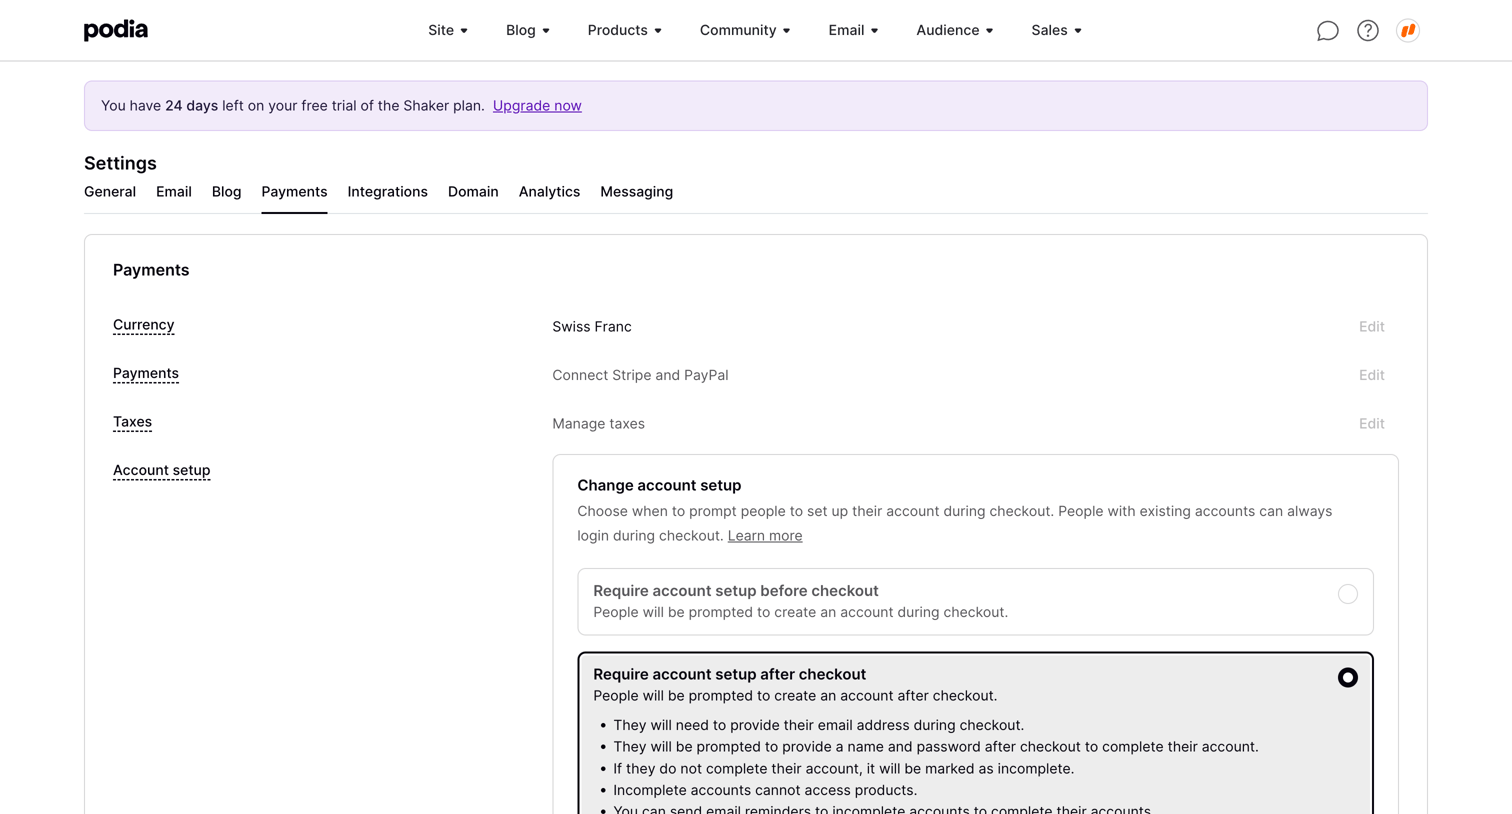This screenshot has height=814, width=1512.
Task: Switch to the Domain tab
Action: (x=473, y=192)
